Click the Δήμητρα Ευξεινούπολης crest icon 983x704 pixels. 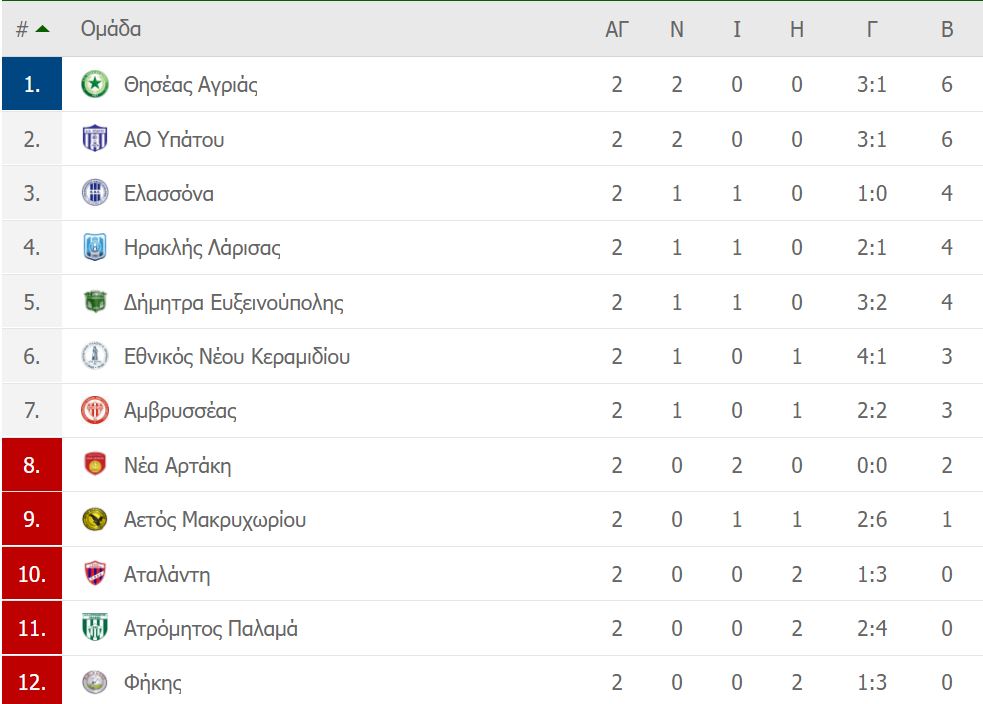(x=95, y=302)
